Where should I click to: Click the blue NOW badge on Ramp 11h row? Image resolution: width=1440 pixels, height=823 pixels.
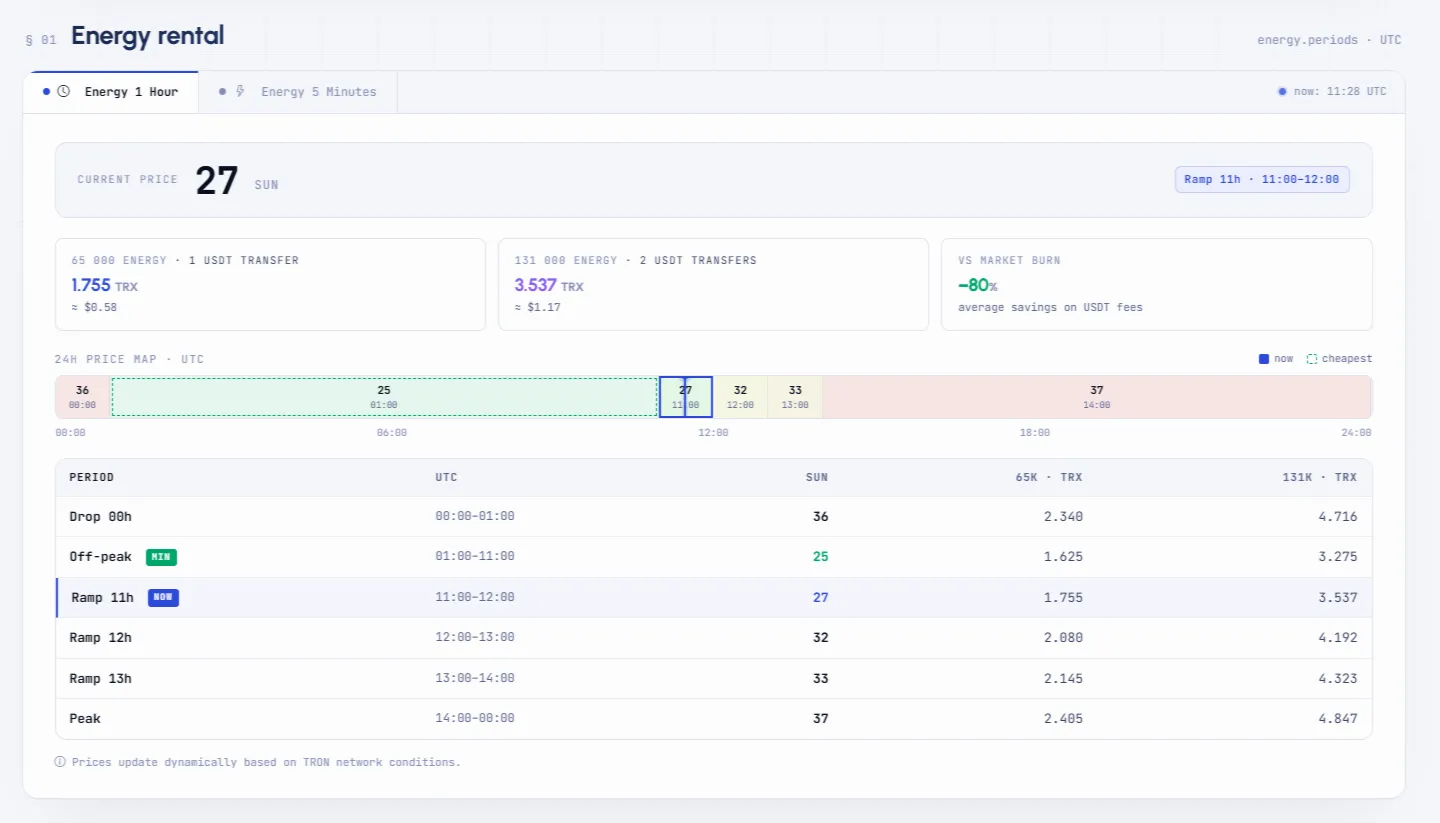pos(163,598)
